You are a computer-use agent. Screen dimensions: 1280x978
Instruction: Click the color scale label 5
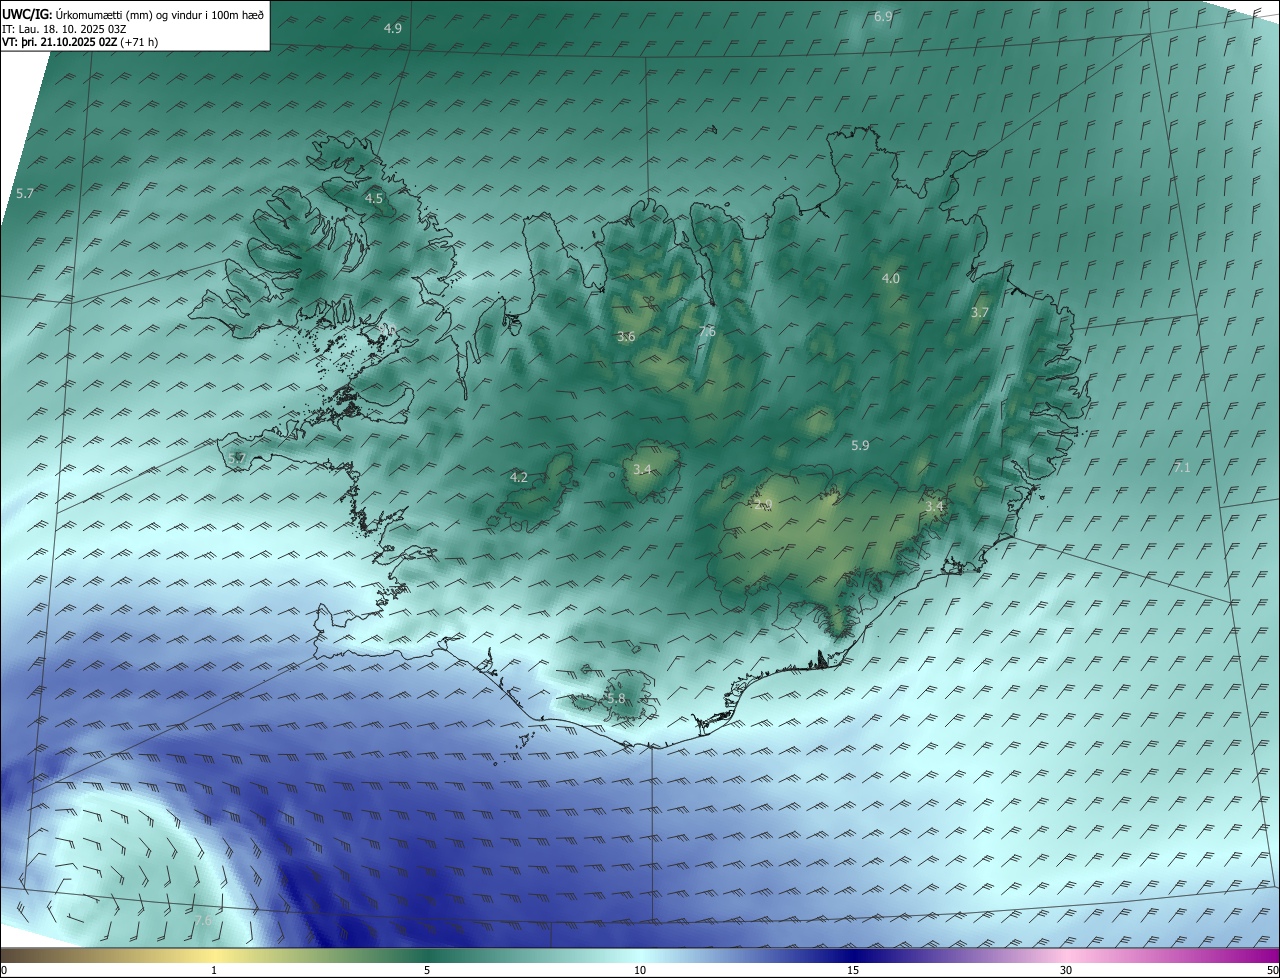coord(427,970)
